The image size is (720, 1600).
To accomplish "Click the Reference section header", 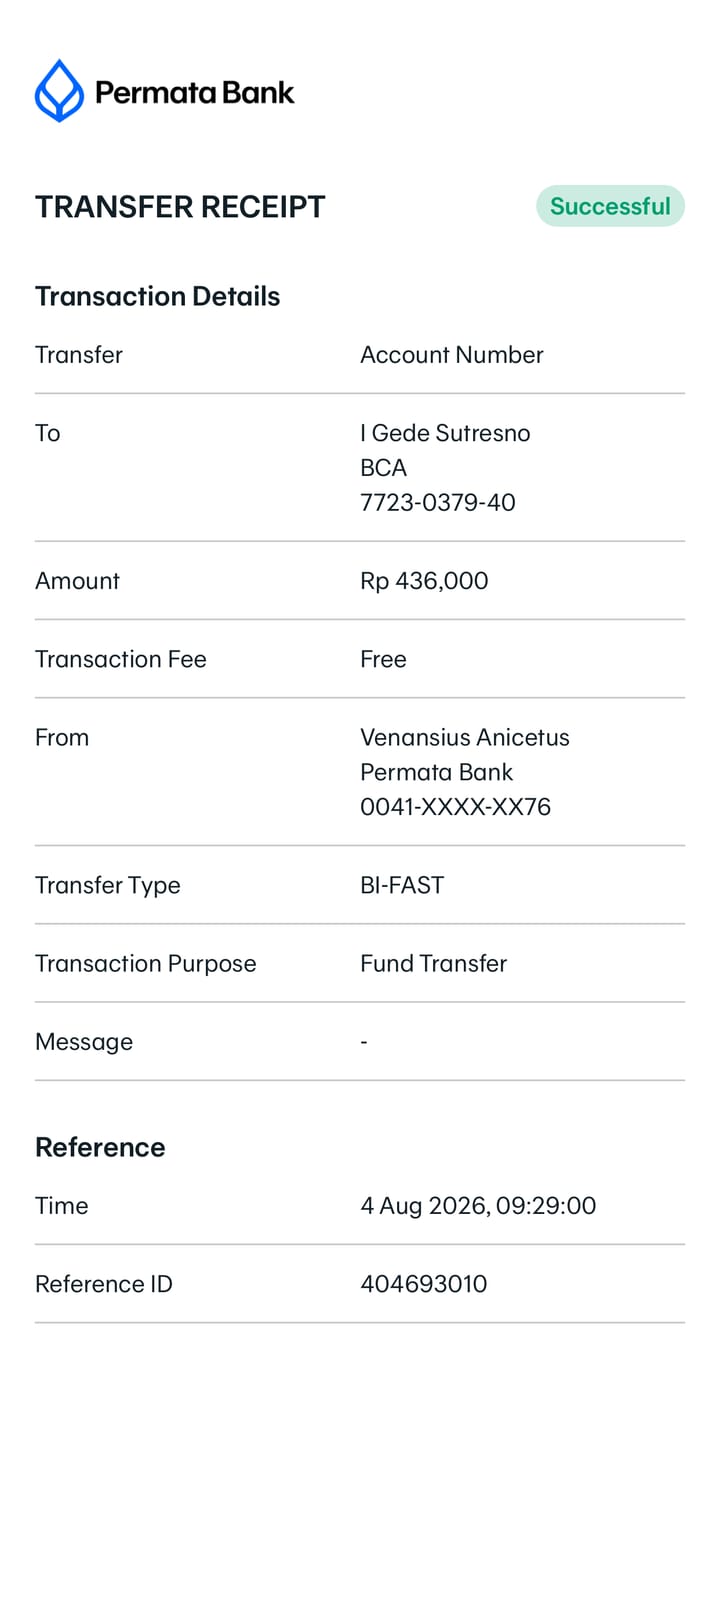I will pyautogui.click(x=100, y=1147).
